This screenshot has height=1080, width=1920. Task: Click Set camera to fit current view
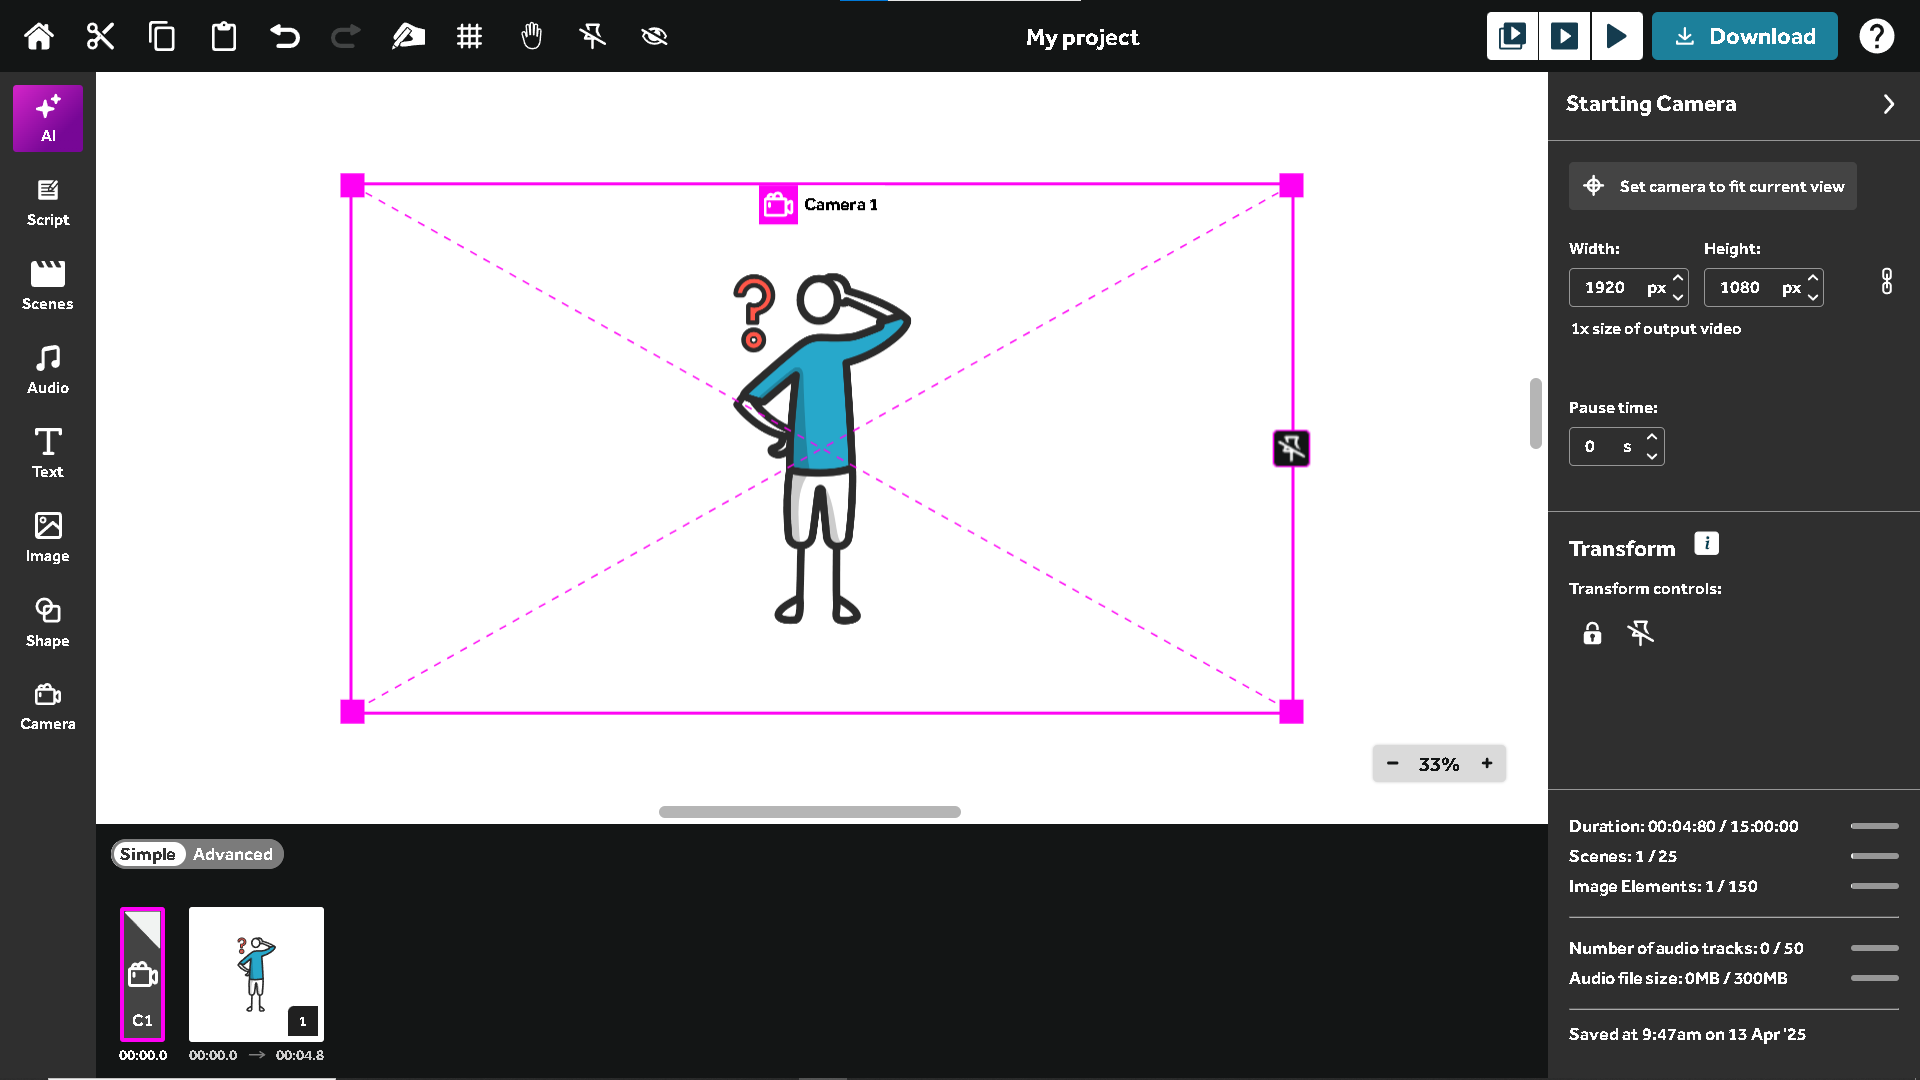click(x=1712, y=186)
